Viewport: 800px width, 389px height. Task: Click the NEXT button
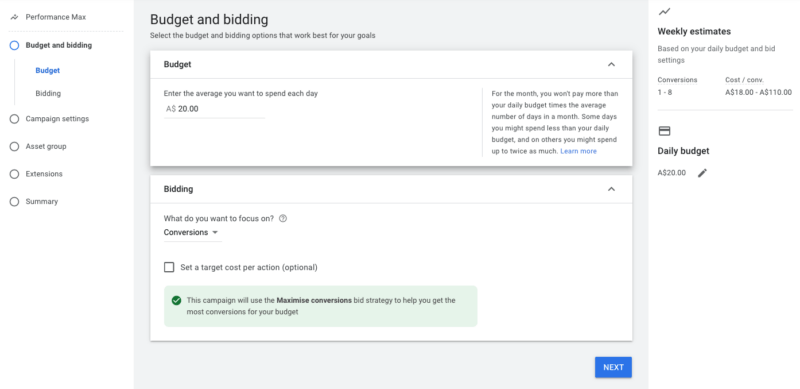613,368
